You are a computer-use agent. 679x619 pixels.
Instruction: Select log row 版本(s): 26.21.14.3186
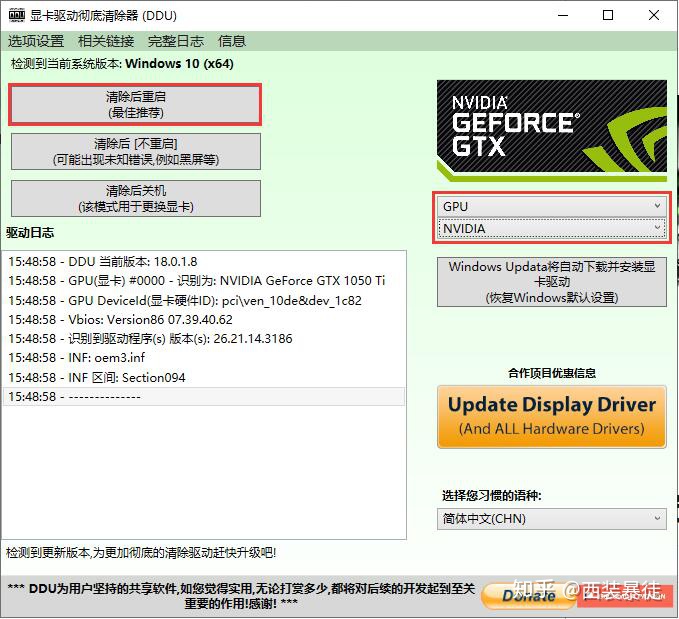point(204,339)
